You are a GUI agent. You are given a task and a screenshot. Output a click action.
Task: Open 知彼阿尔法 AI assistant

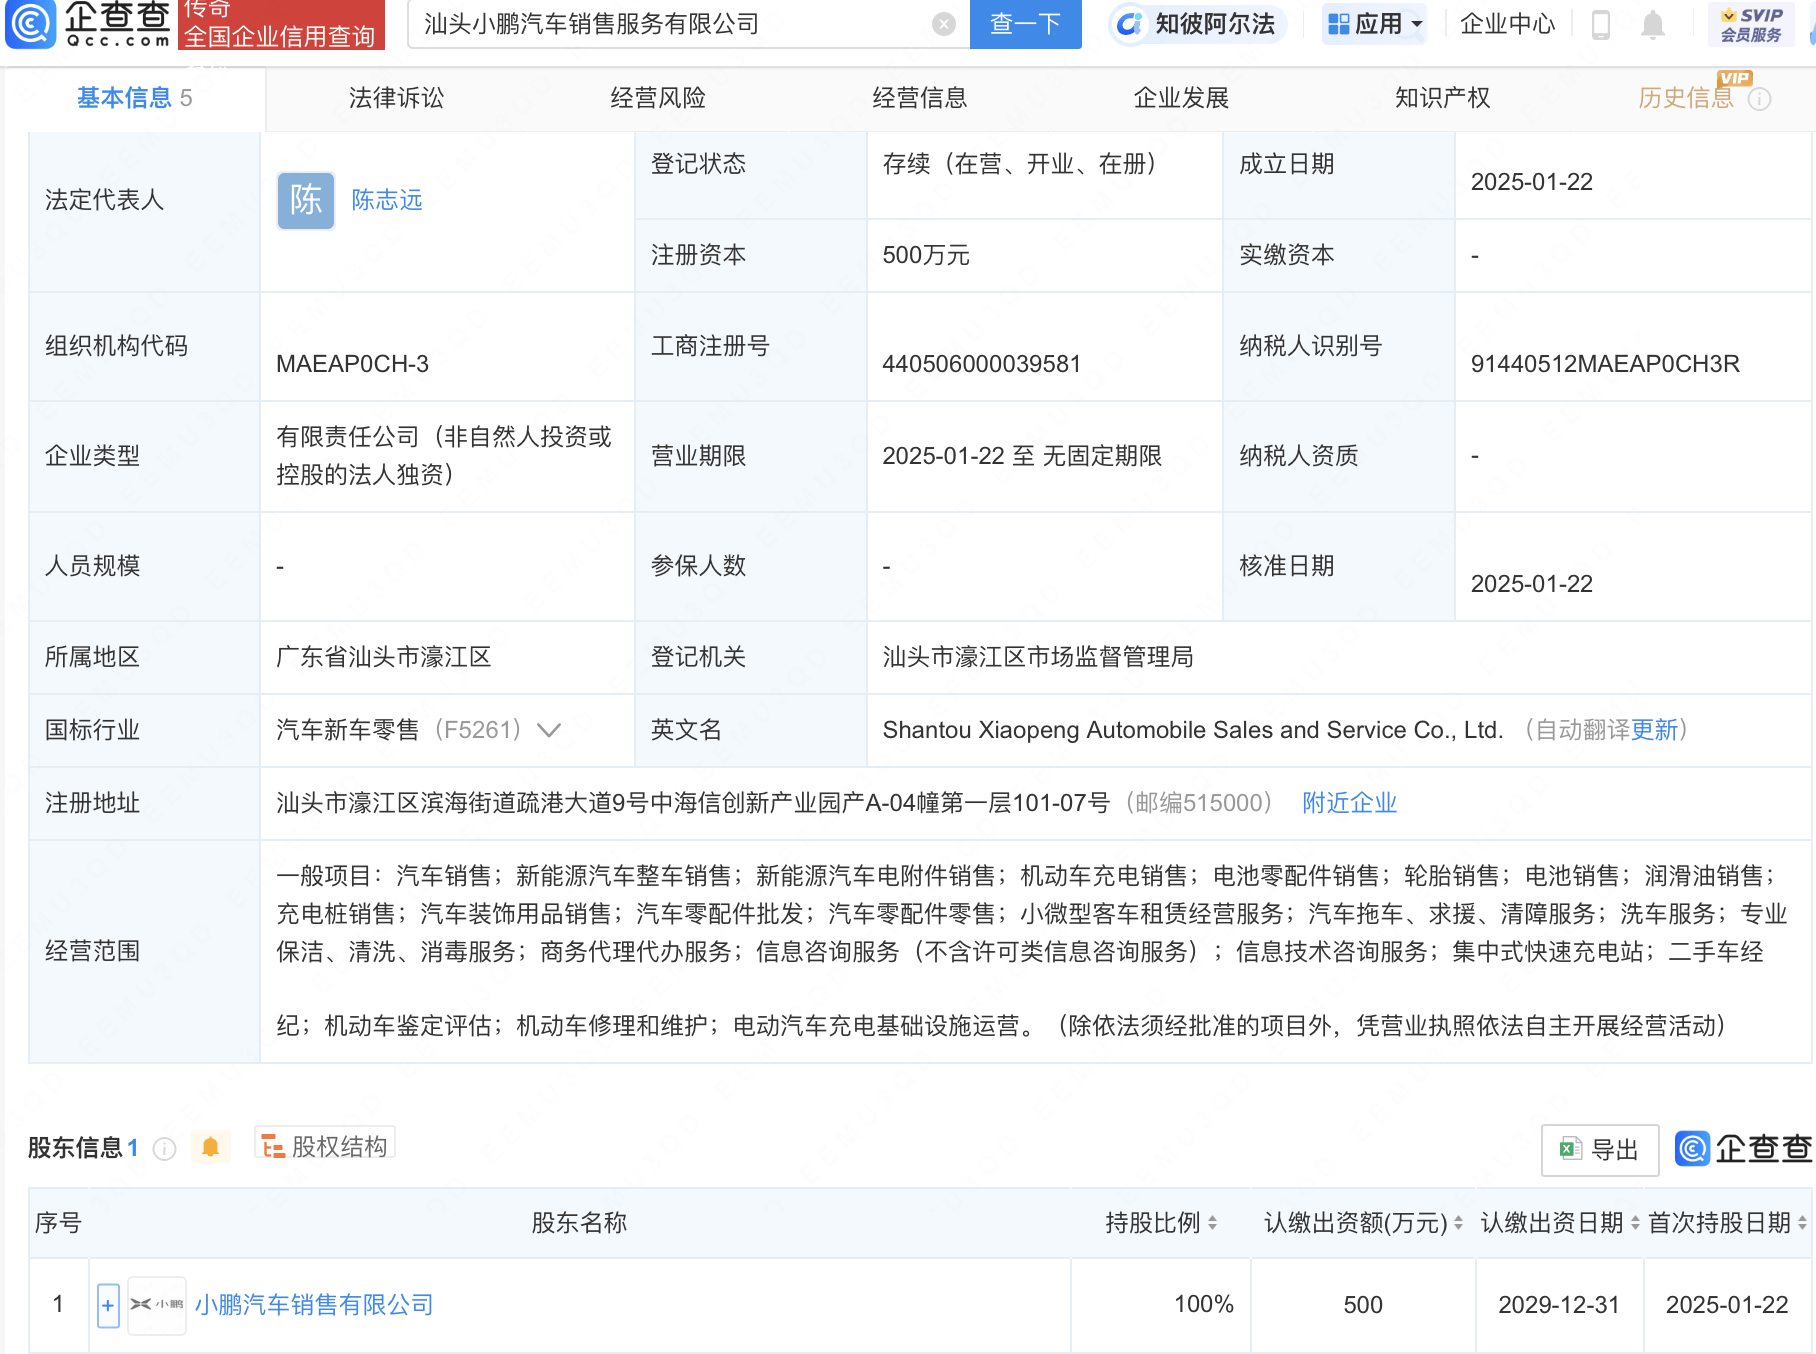point(1197,24)
